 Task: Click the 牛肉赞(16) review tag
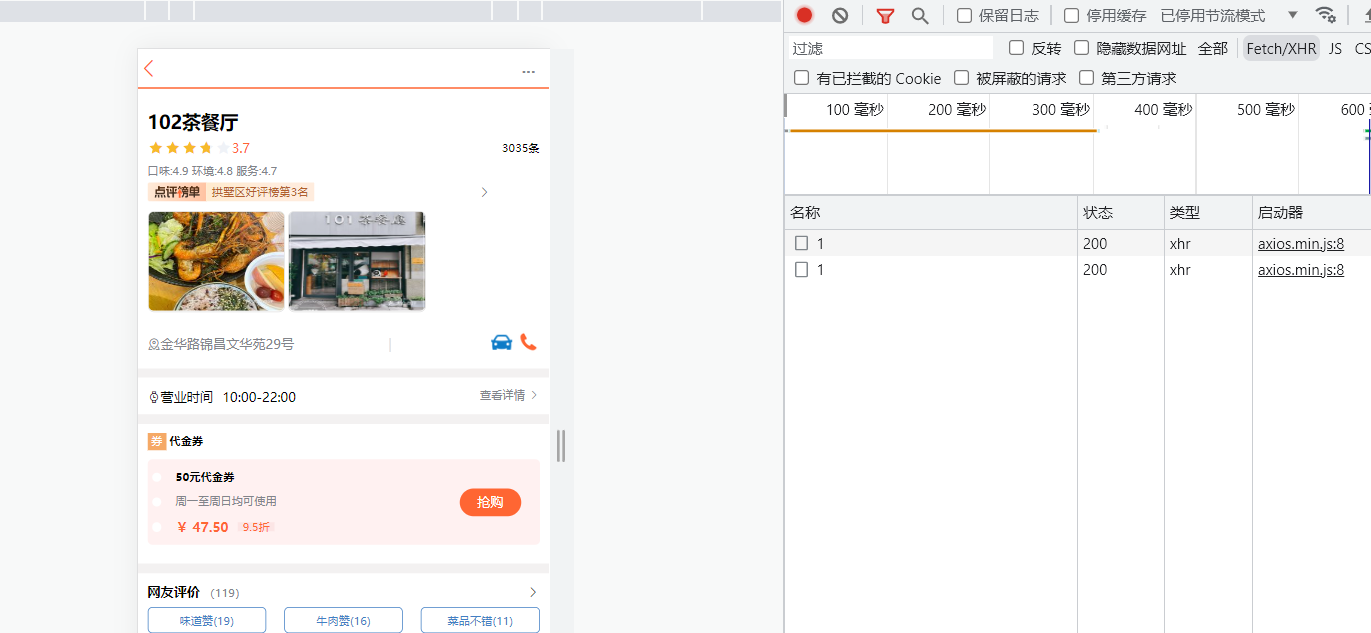pos(343,620)
